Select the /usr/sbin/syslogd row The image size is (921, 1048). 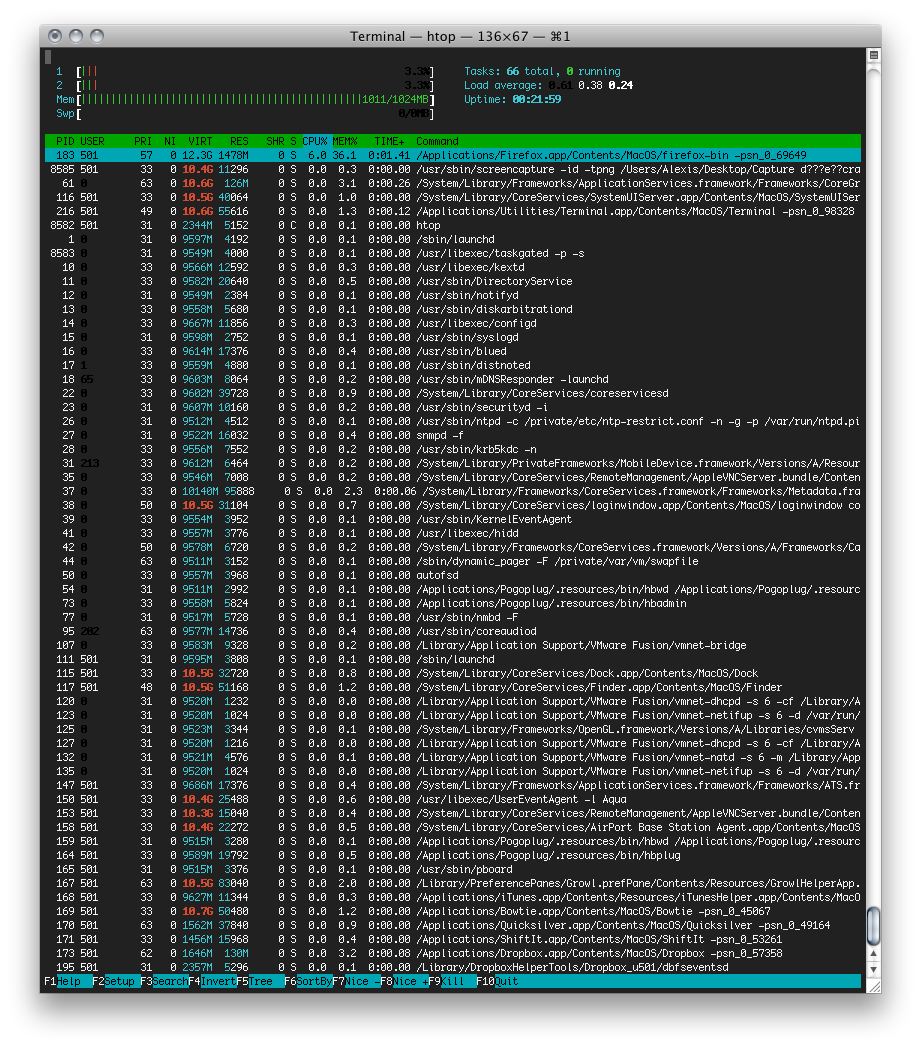[452, 338]
